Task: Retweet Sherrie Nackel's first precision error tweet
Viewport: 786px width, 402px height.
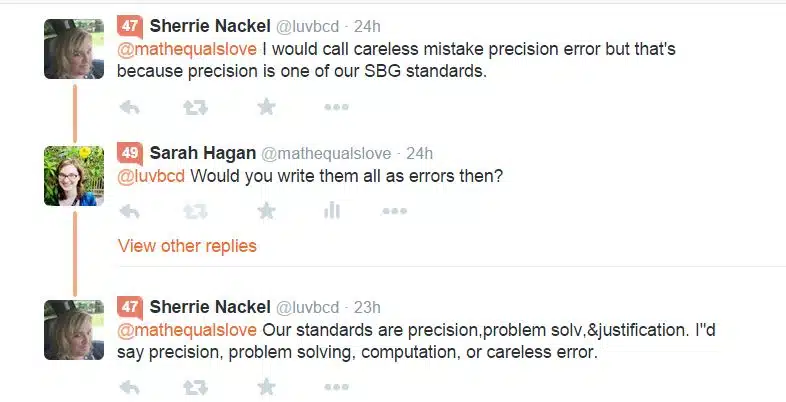Action: point(195,107)
